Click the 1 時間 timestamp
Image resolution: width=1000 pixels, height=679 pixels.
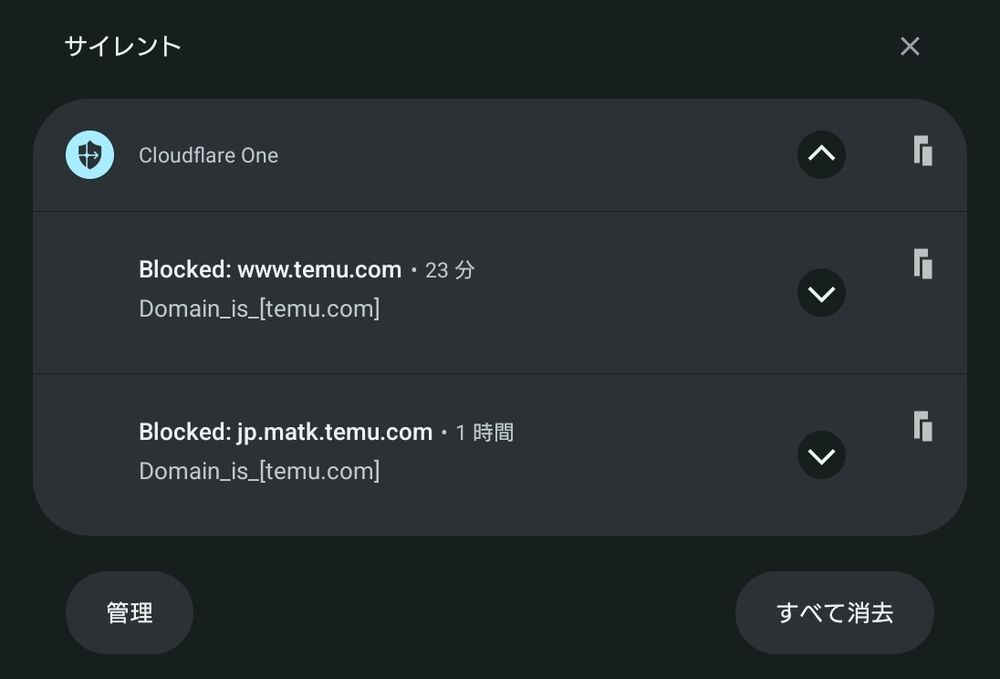(485, 432)
